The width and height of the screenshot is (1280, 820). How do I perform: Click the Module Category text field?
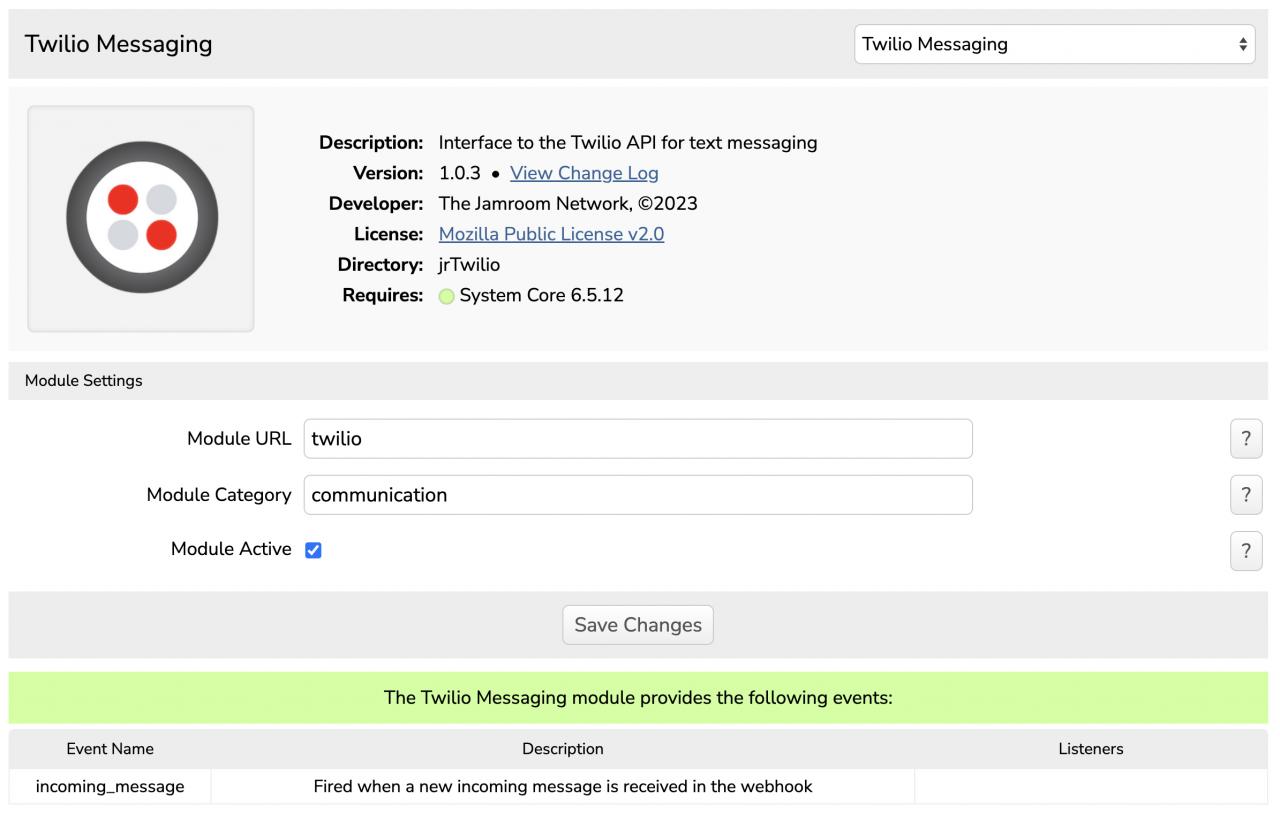tap(637, 495)
